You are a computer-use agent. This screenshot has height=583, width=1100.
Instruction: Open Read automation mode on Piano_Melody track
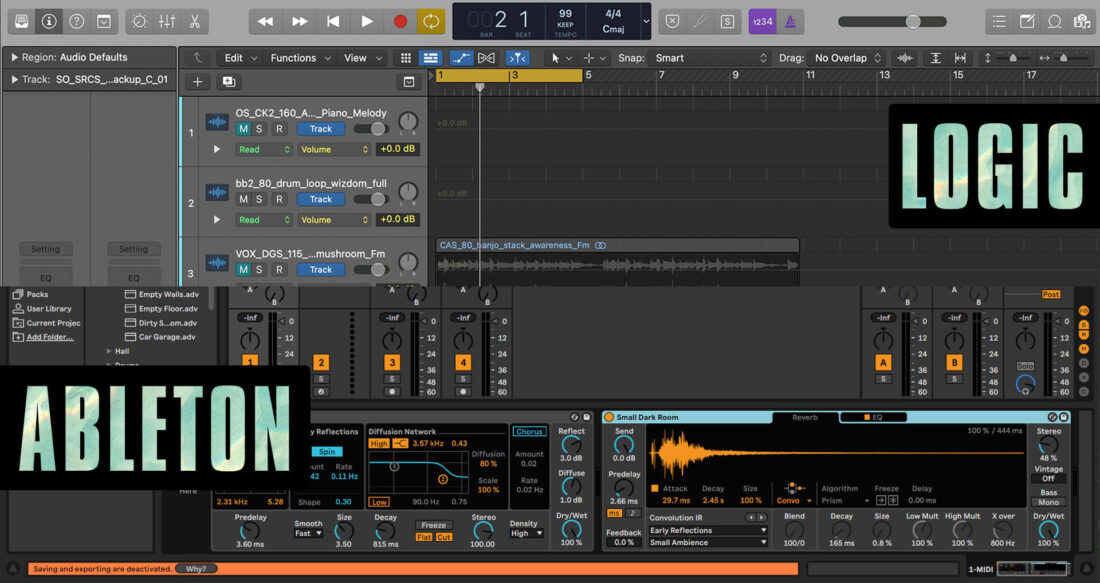point(263,149)
